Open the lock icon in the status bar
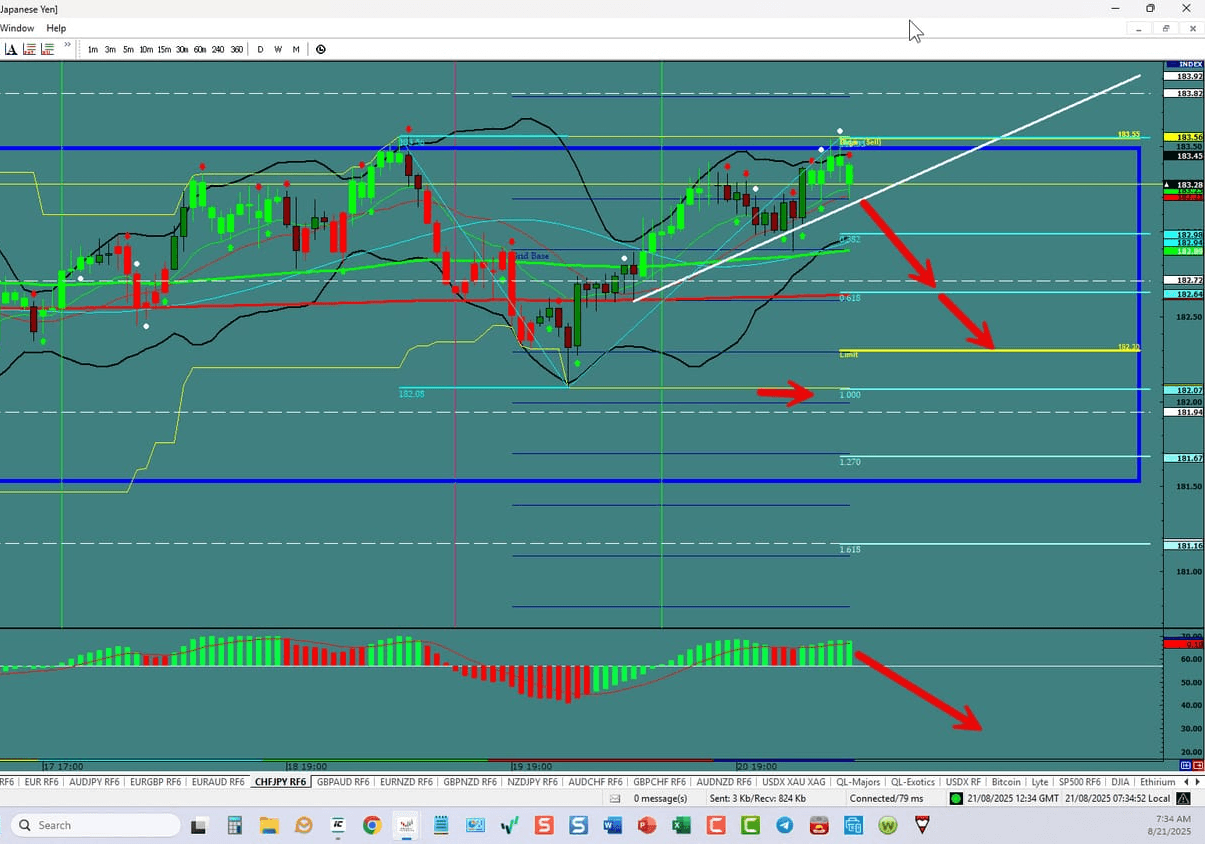Screen dimensions: 1205x844 [x=1182, y=798]
